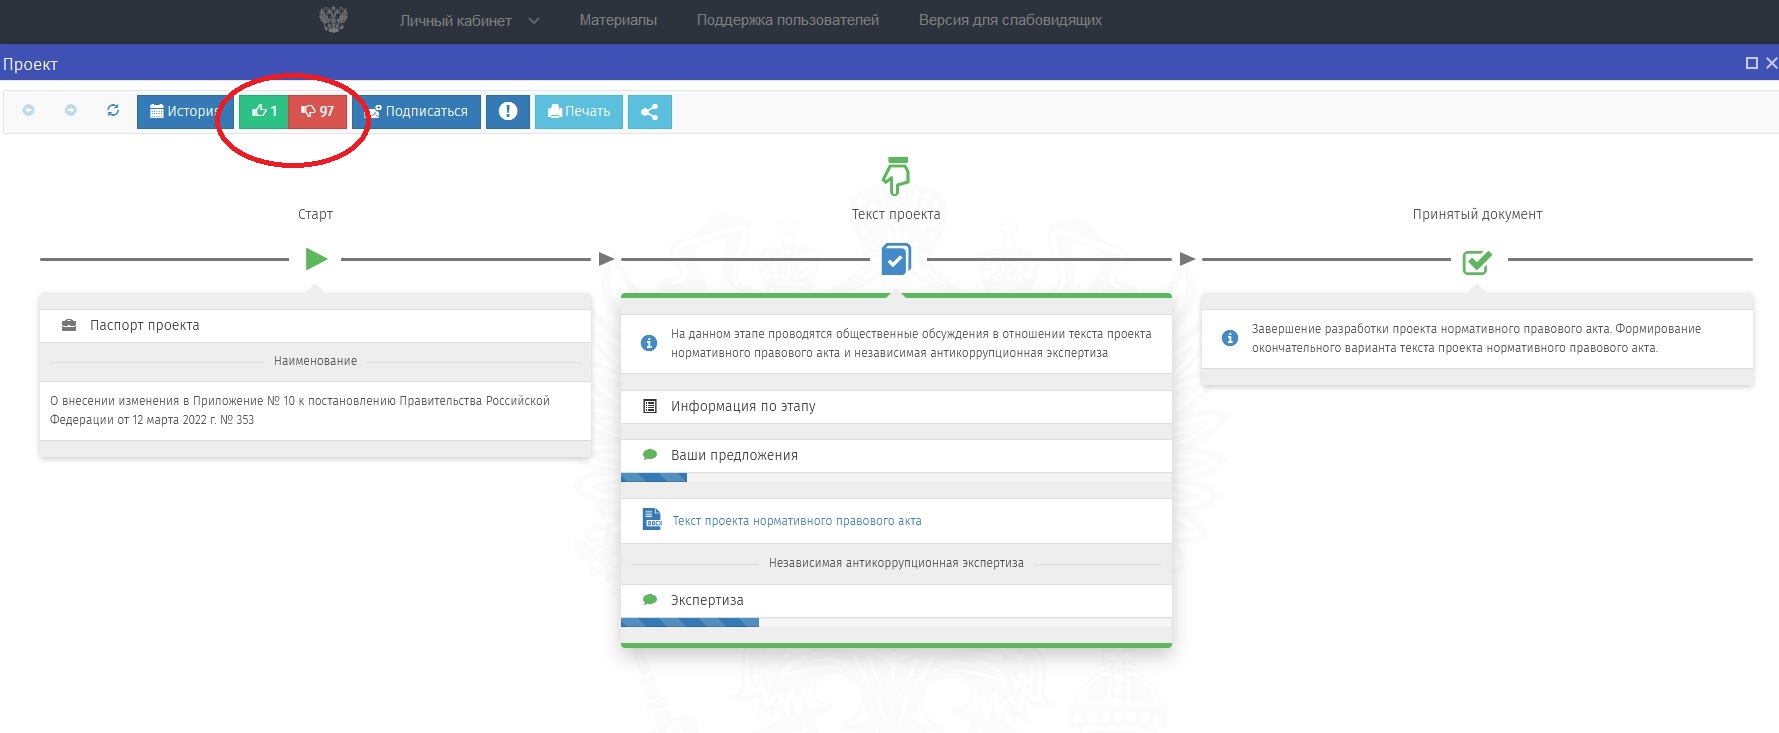Click the Текст проекта stage checkbox icon
This screenshot has width=1779, height=733.
[x=896, y=259]
